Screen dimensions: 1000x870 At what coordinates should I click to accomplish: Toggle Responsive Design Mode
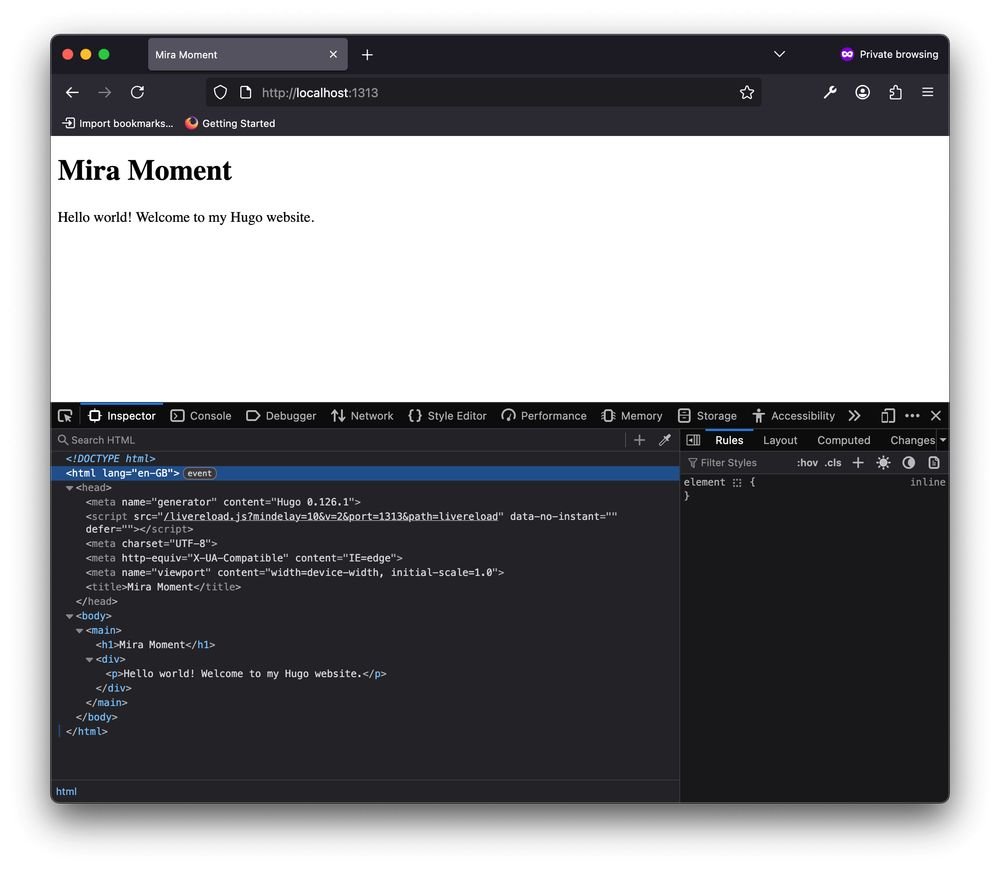888,416
